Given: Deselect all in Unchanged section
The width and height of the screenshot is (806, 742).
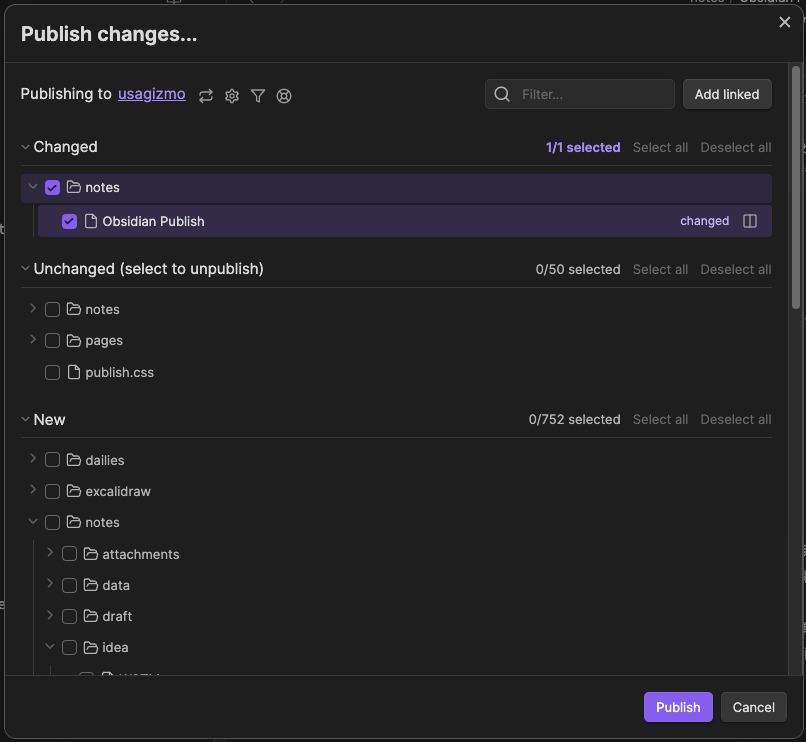Looking at the screenshot, I should coord(736,269).
